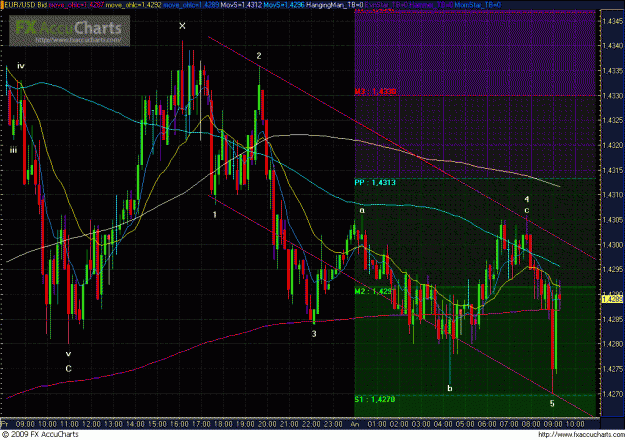The image size is (625, 440).
Task: Select the Mov5=1.4312 moving average readout
Action: pyautogui.click(x=241, y=5)
